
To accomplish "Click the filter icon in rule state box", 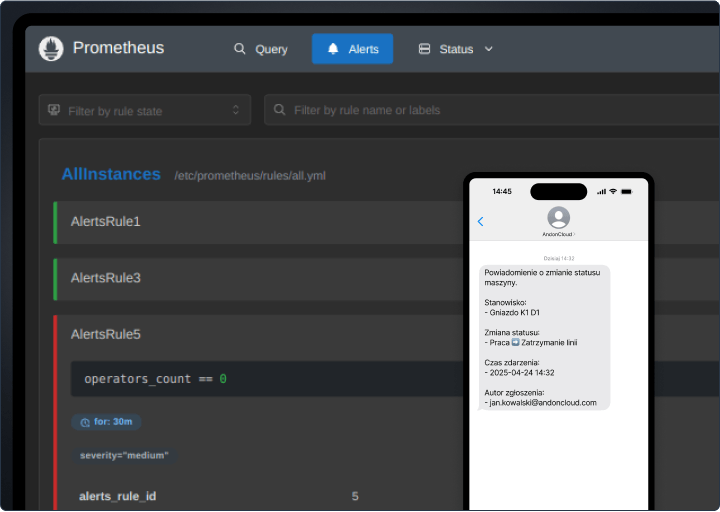I will point(54,110).
